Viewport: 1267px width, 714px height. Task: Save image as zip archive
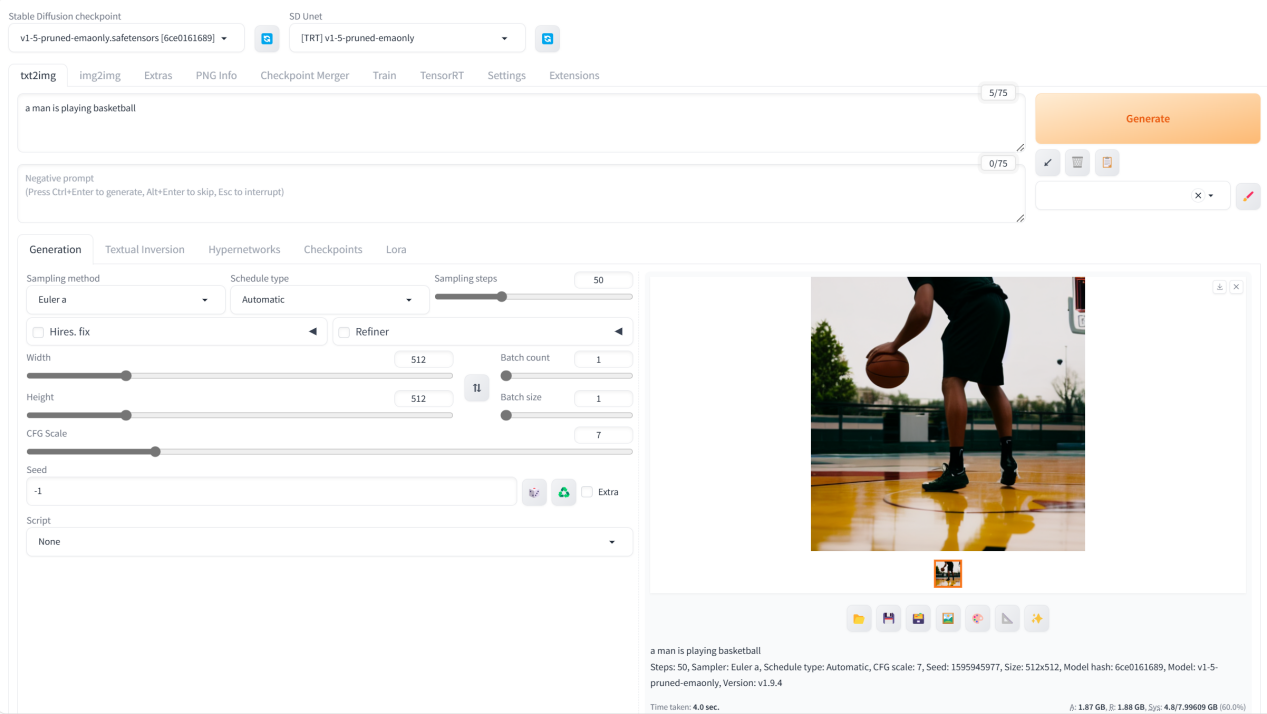[918, 619]
